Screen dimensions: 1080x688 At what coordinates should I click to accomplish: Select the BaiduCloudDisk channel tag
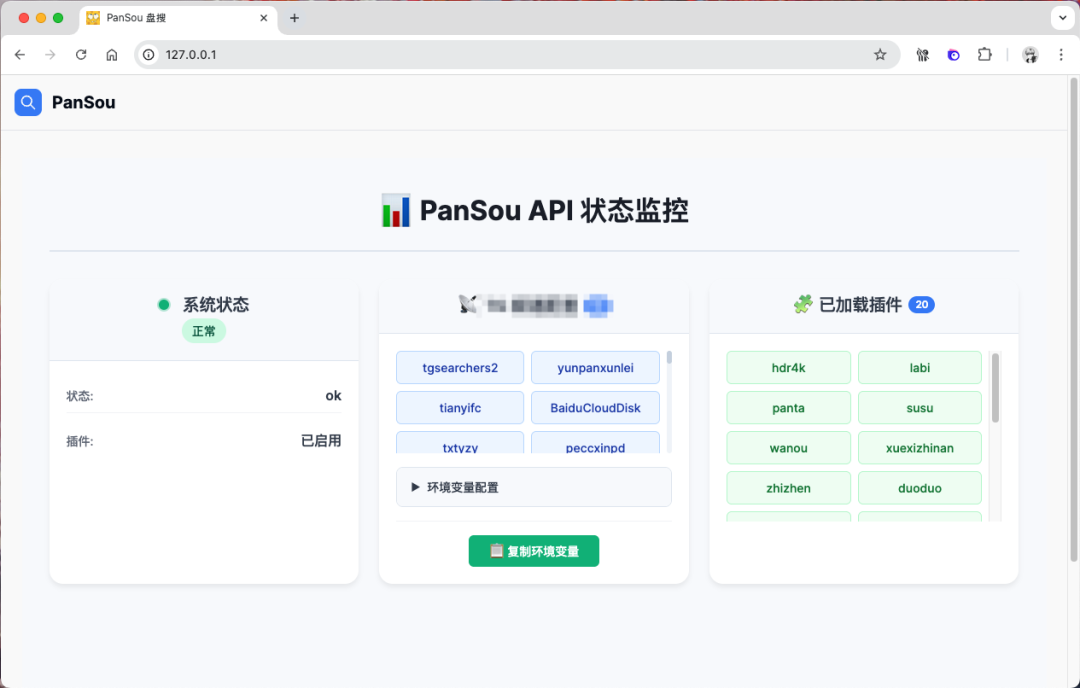point(595,408)
